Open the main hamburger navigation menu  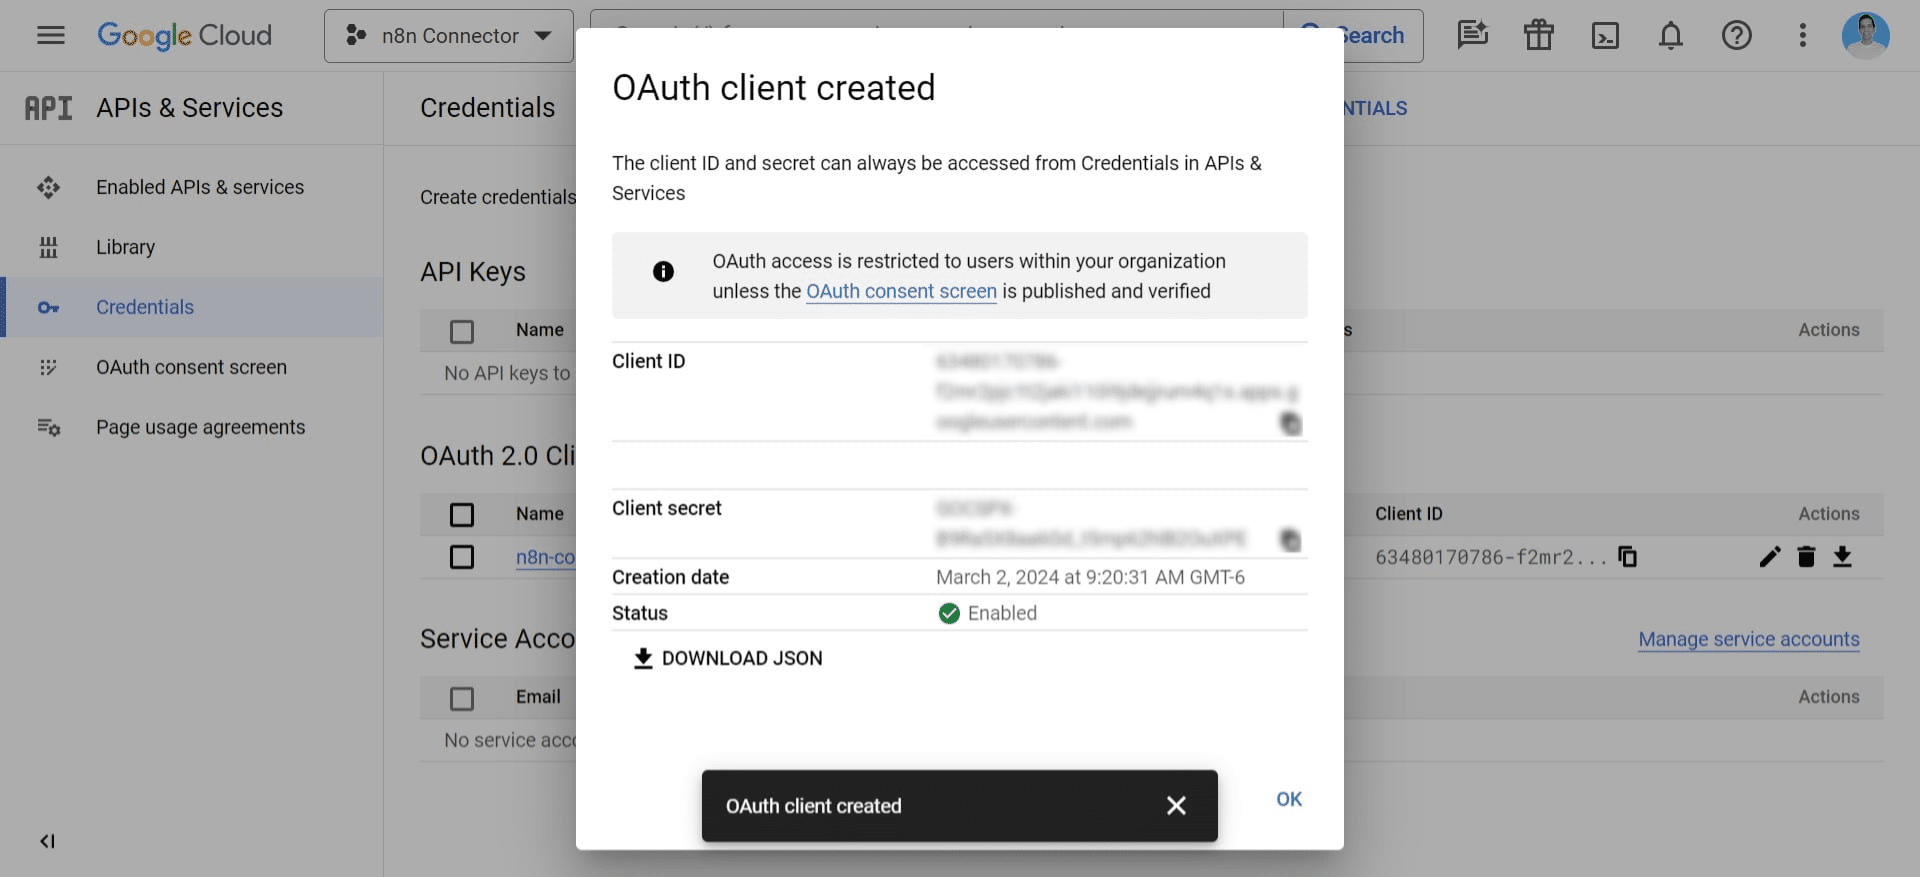[x=51, y=35]
